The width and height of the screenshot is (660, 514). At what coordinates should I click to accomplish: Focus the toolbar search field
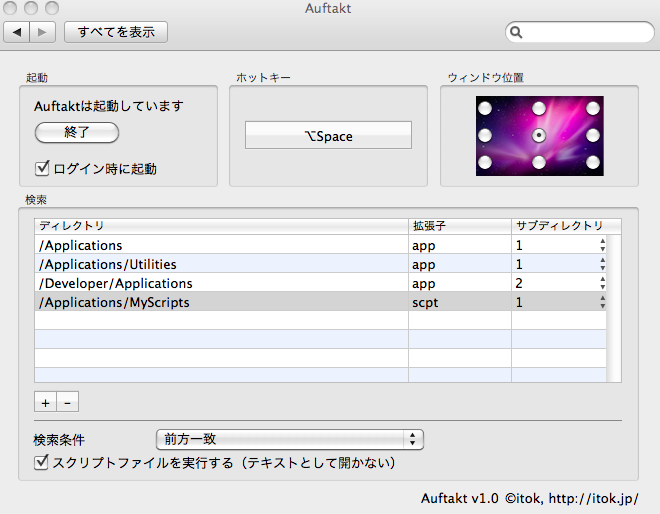580,32
